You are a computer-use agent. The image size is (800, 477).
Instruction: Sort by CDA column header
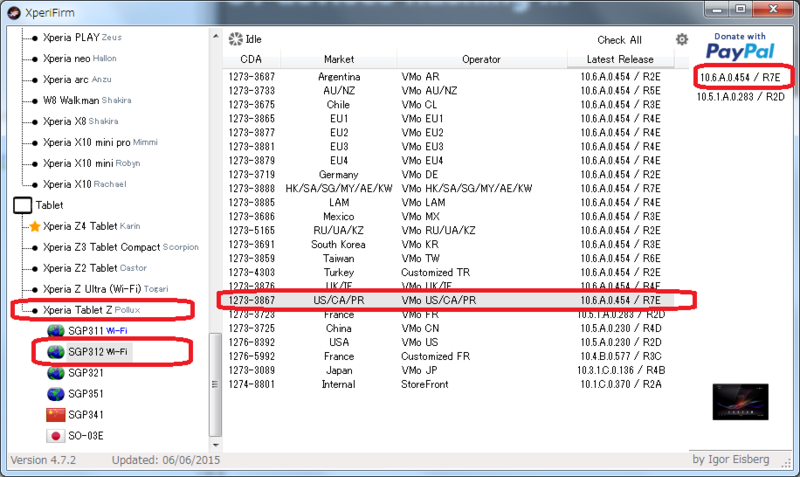(x=251, y=59)
